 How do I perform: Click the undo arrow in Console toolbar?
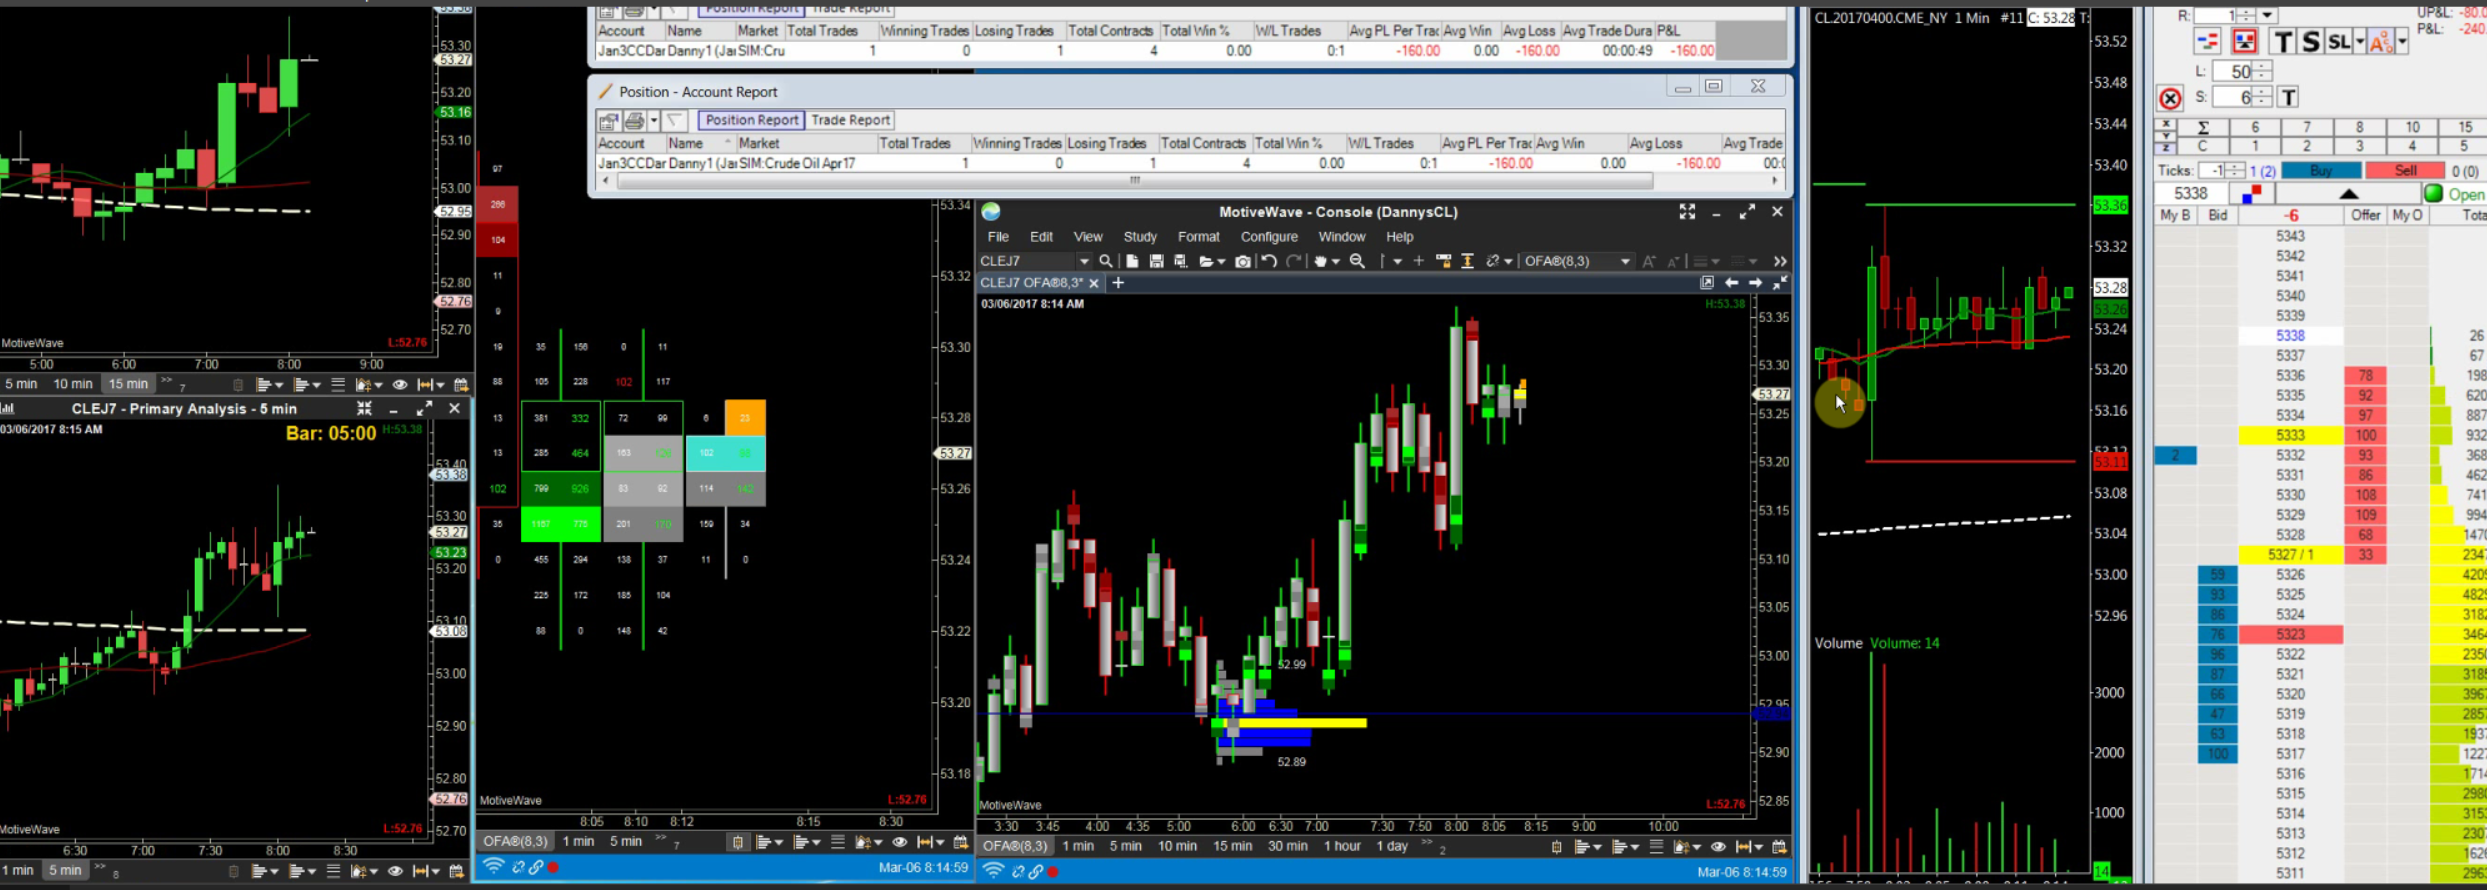1269,261
